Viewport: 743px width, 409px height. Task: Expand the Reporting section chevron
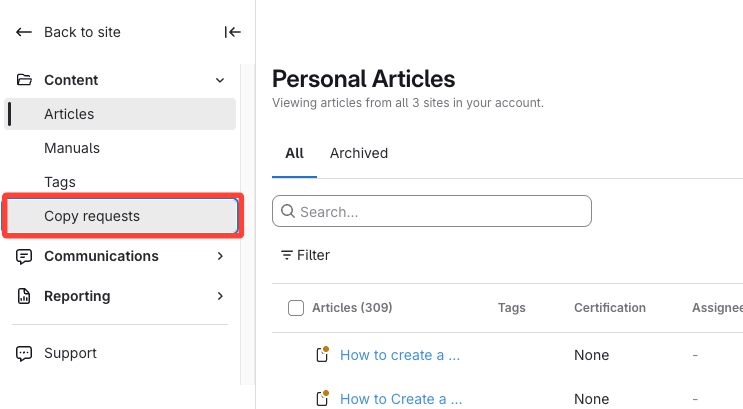pos(221,296)
